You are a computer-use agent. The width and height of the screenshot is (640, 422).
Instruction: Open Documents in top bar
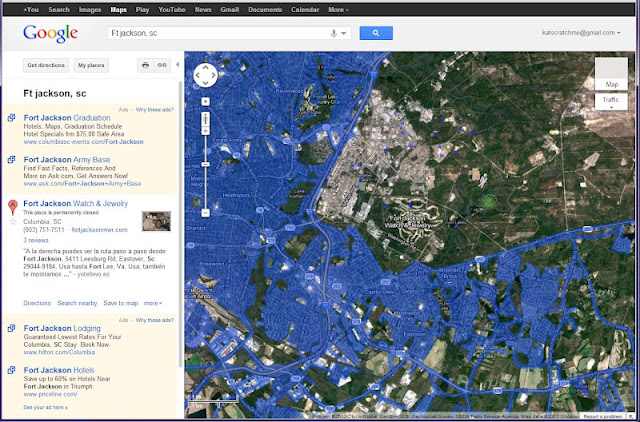265,9
